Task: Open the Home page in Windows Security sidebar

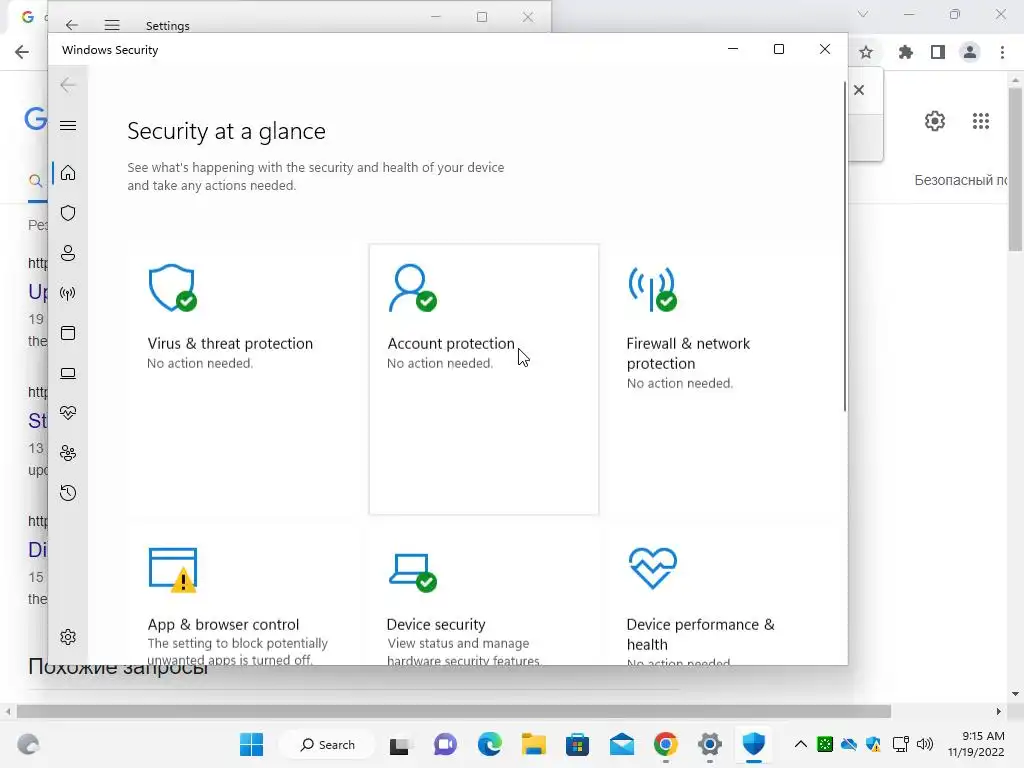Action: point(68,173)
